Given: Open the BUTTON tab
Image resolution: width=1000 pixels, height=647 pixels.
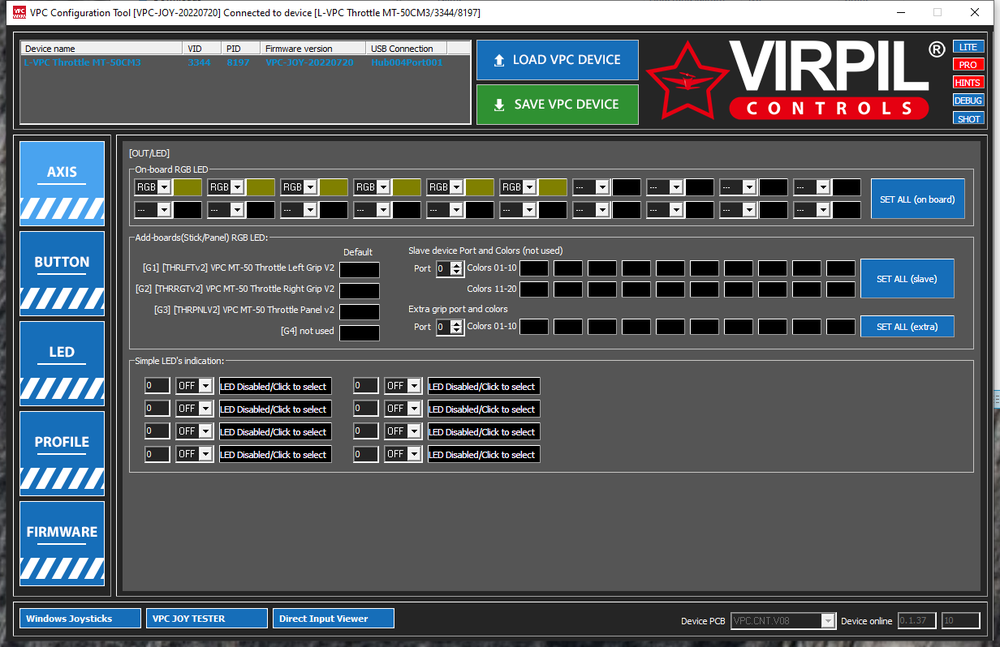Looking at the screenshot, I should click(x=62, y=274).
